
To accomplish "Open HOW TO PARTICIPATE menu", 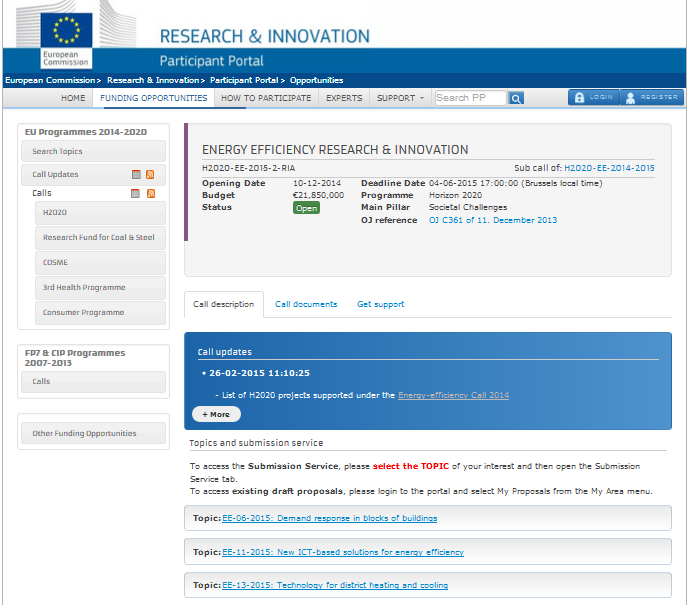I will pos(266,98).
